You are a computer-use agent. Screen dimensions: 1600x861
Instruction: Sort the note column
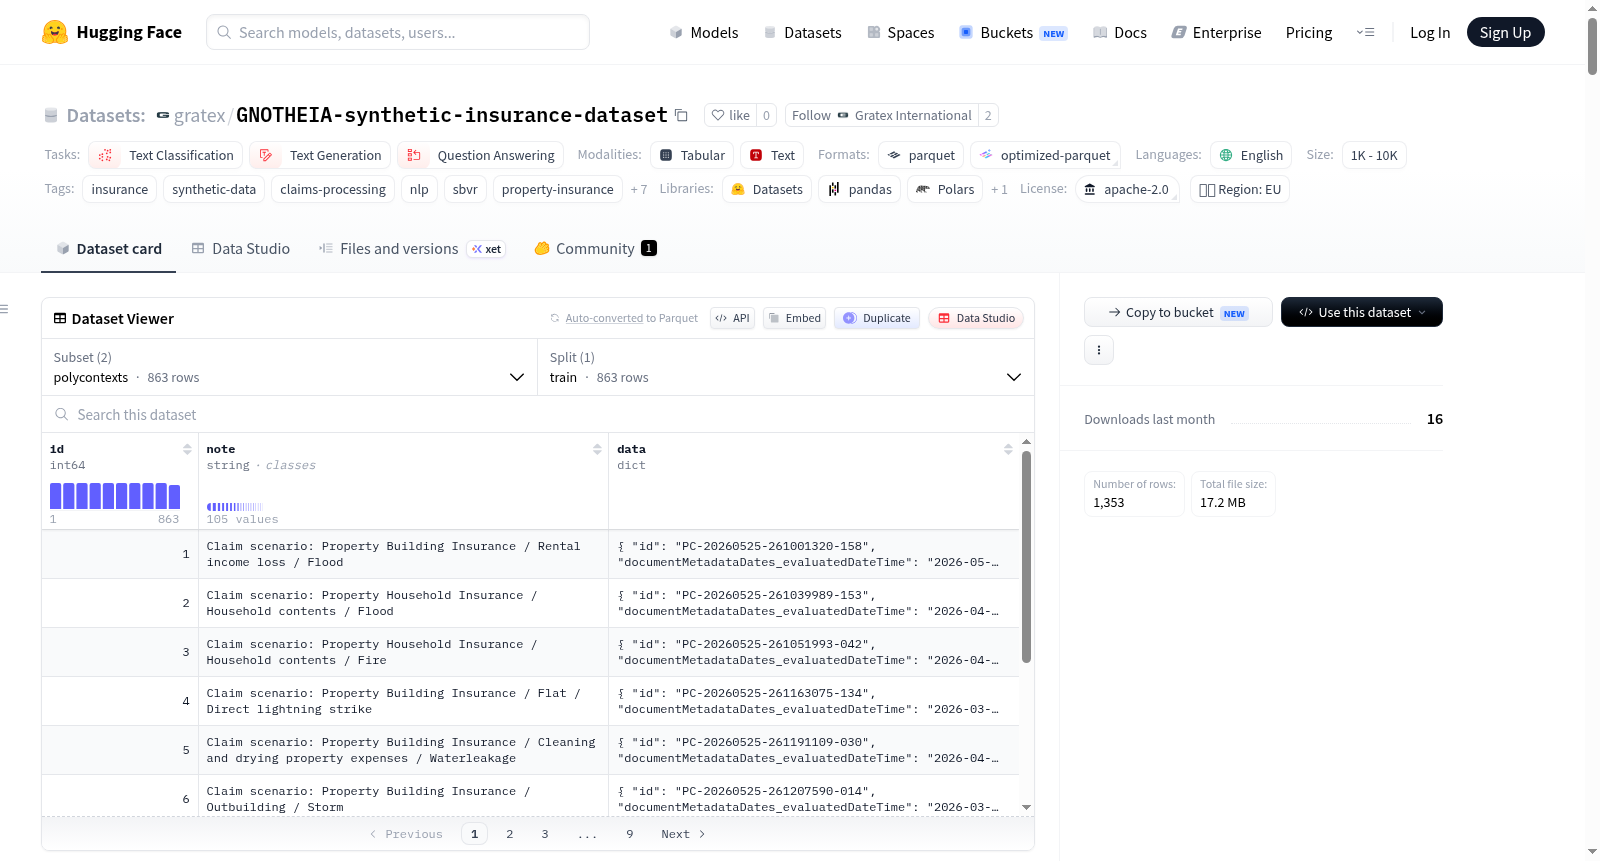pos(597,449)
